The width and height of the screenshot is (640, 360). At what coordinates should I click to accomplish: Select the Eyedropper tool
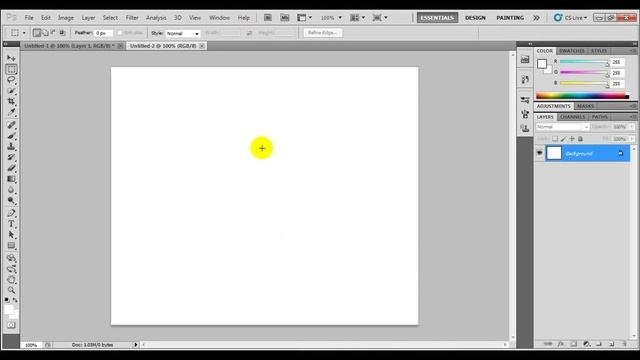point(11,112)
